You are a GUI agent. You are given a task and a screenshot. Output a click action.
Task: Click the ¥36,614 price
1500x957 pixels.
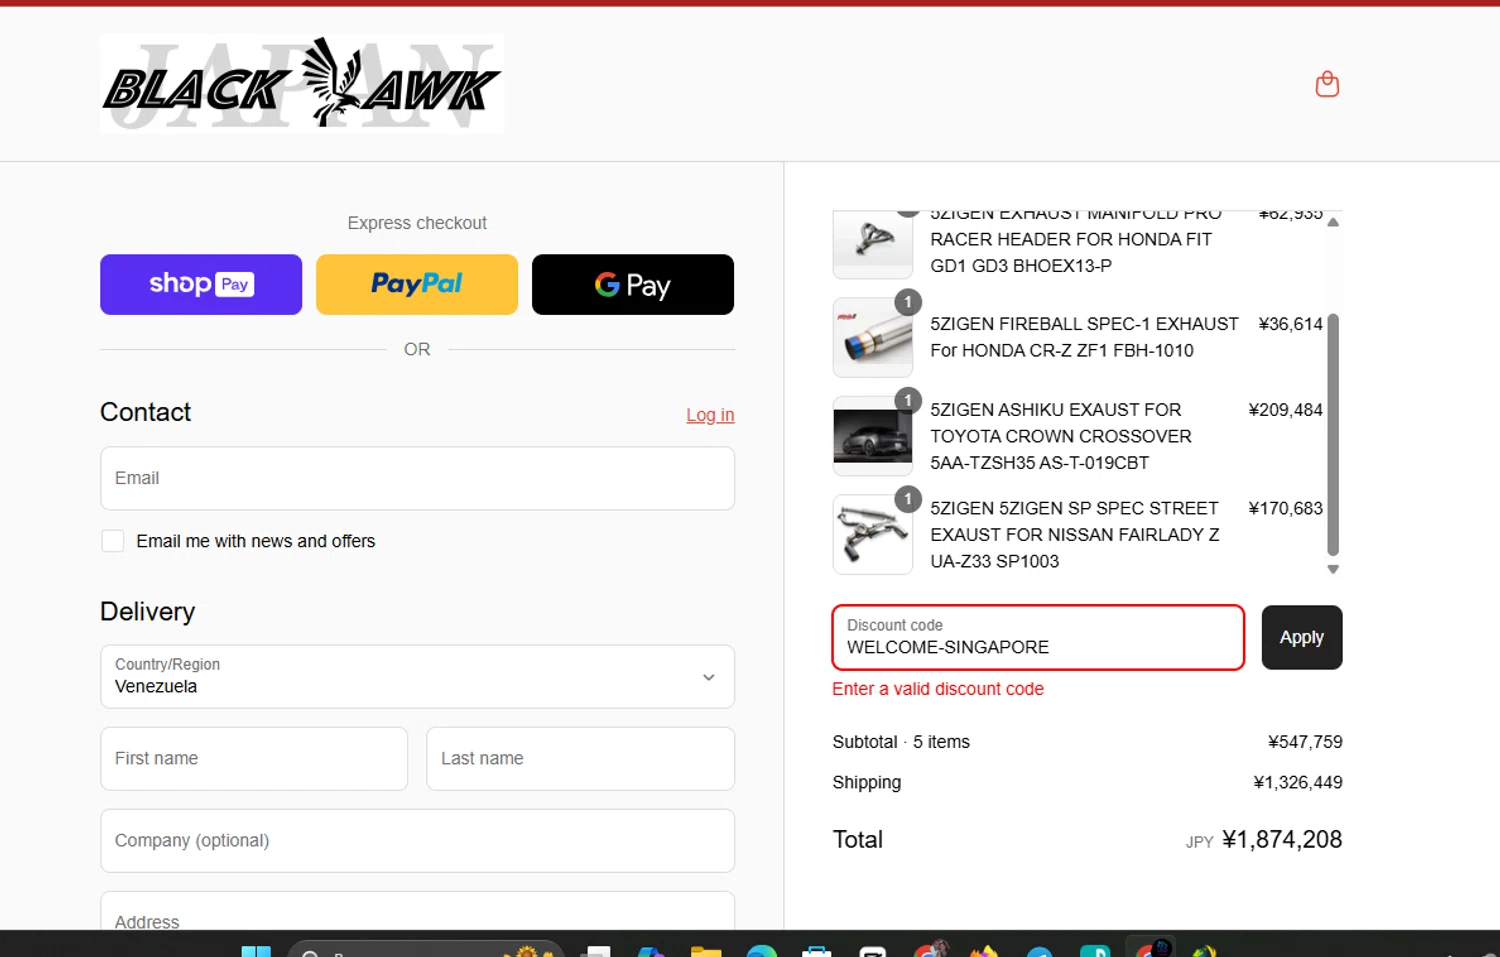click(x=1290, y=324)
